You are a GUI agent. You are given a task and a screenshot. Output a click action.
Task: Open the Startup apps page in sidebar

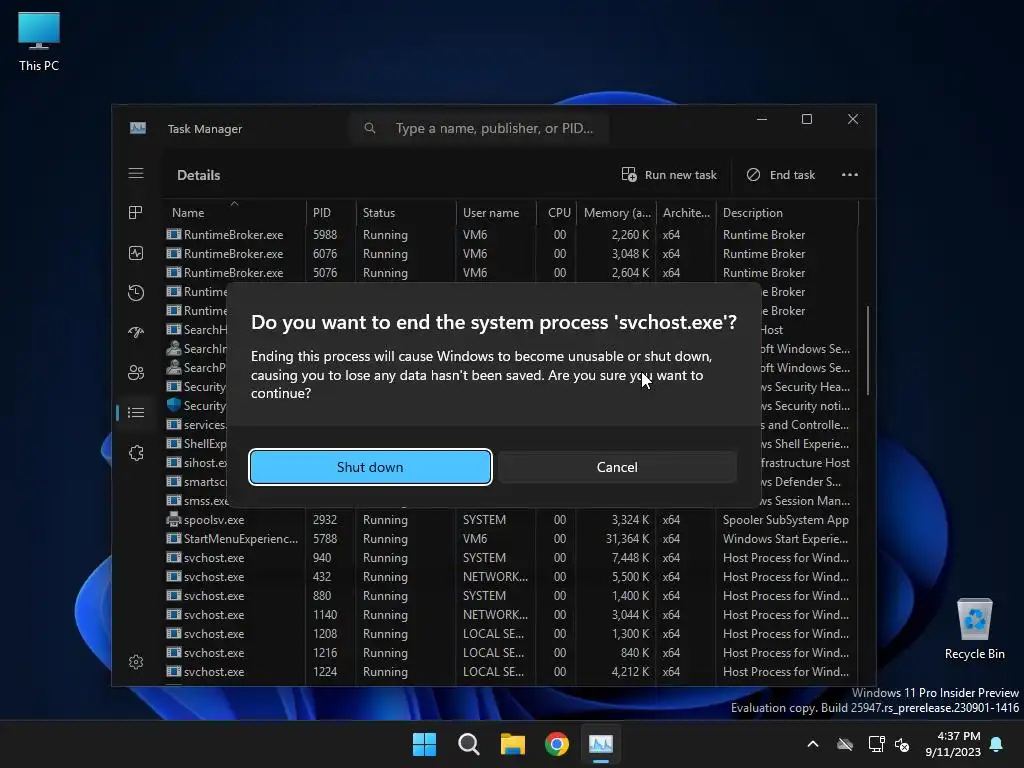pyautogui.click(x=136, y=332)
